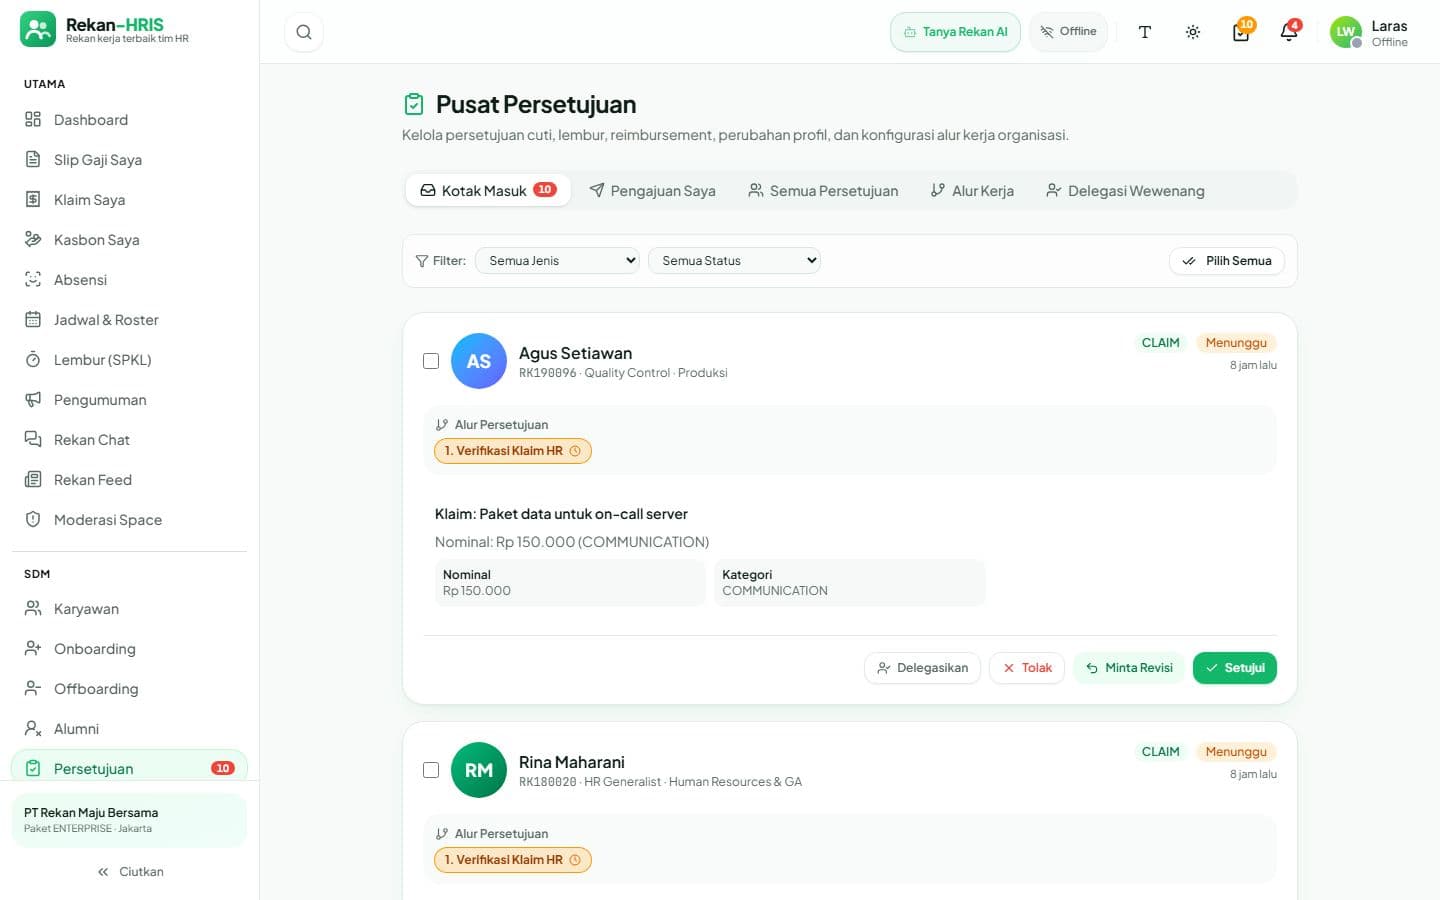Open the notifications bell icon
Screen dimensions: 1440x900
coord(1289,32)
